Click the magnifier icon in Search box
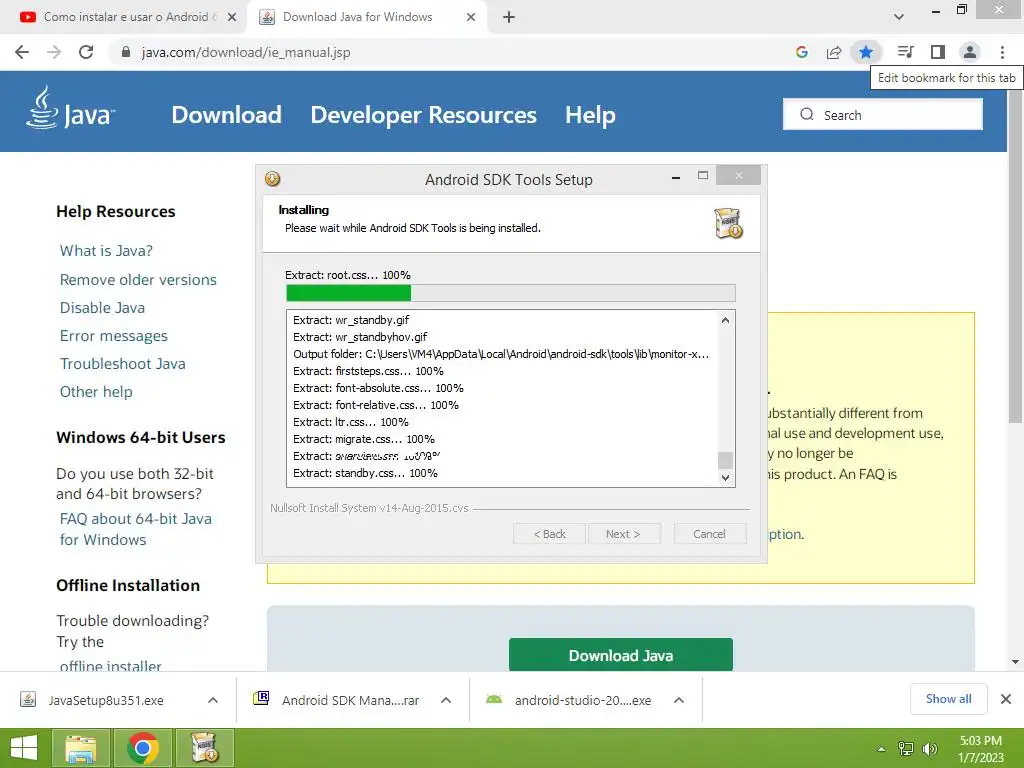 click(x=807, y=114)
